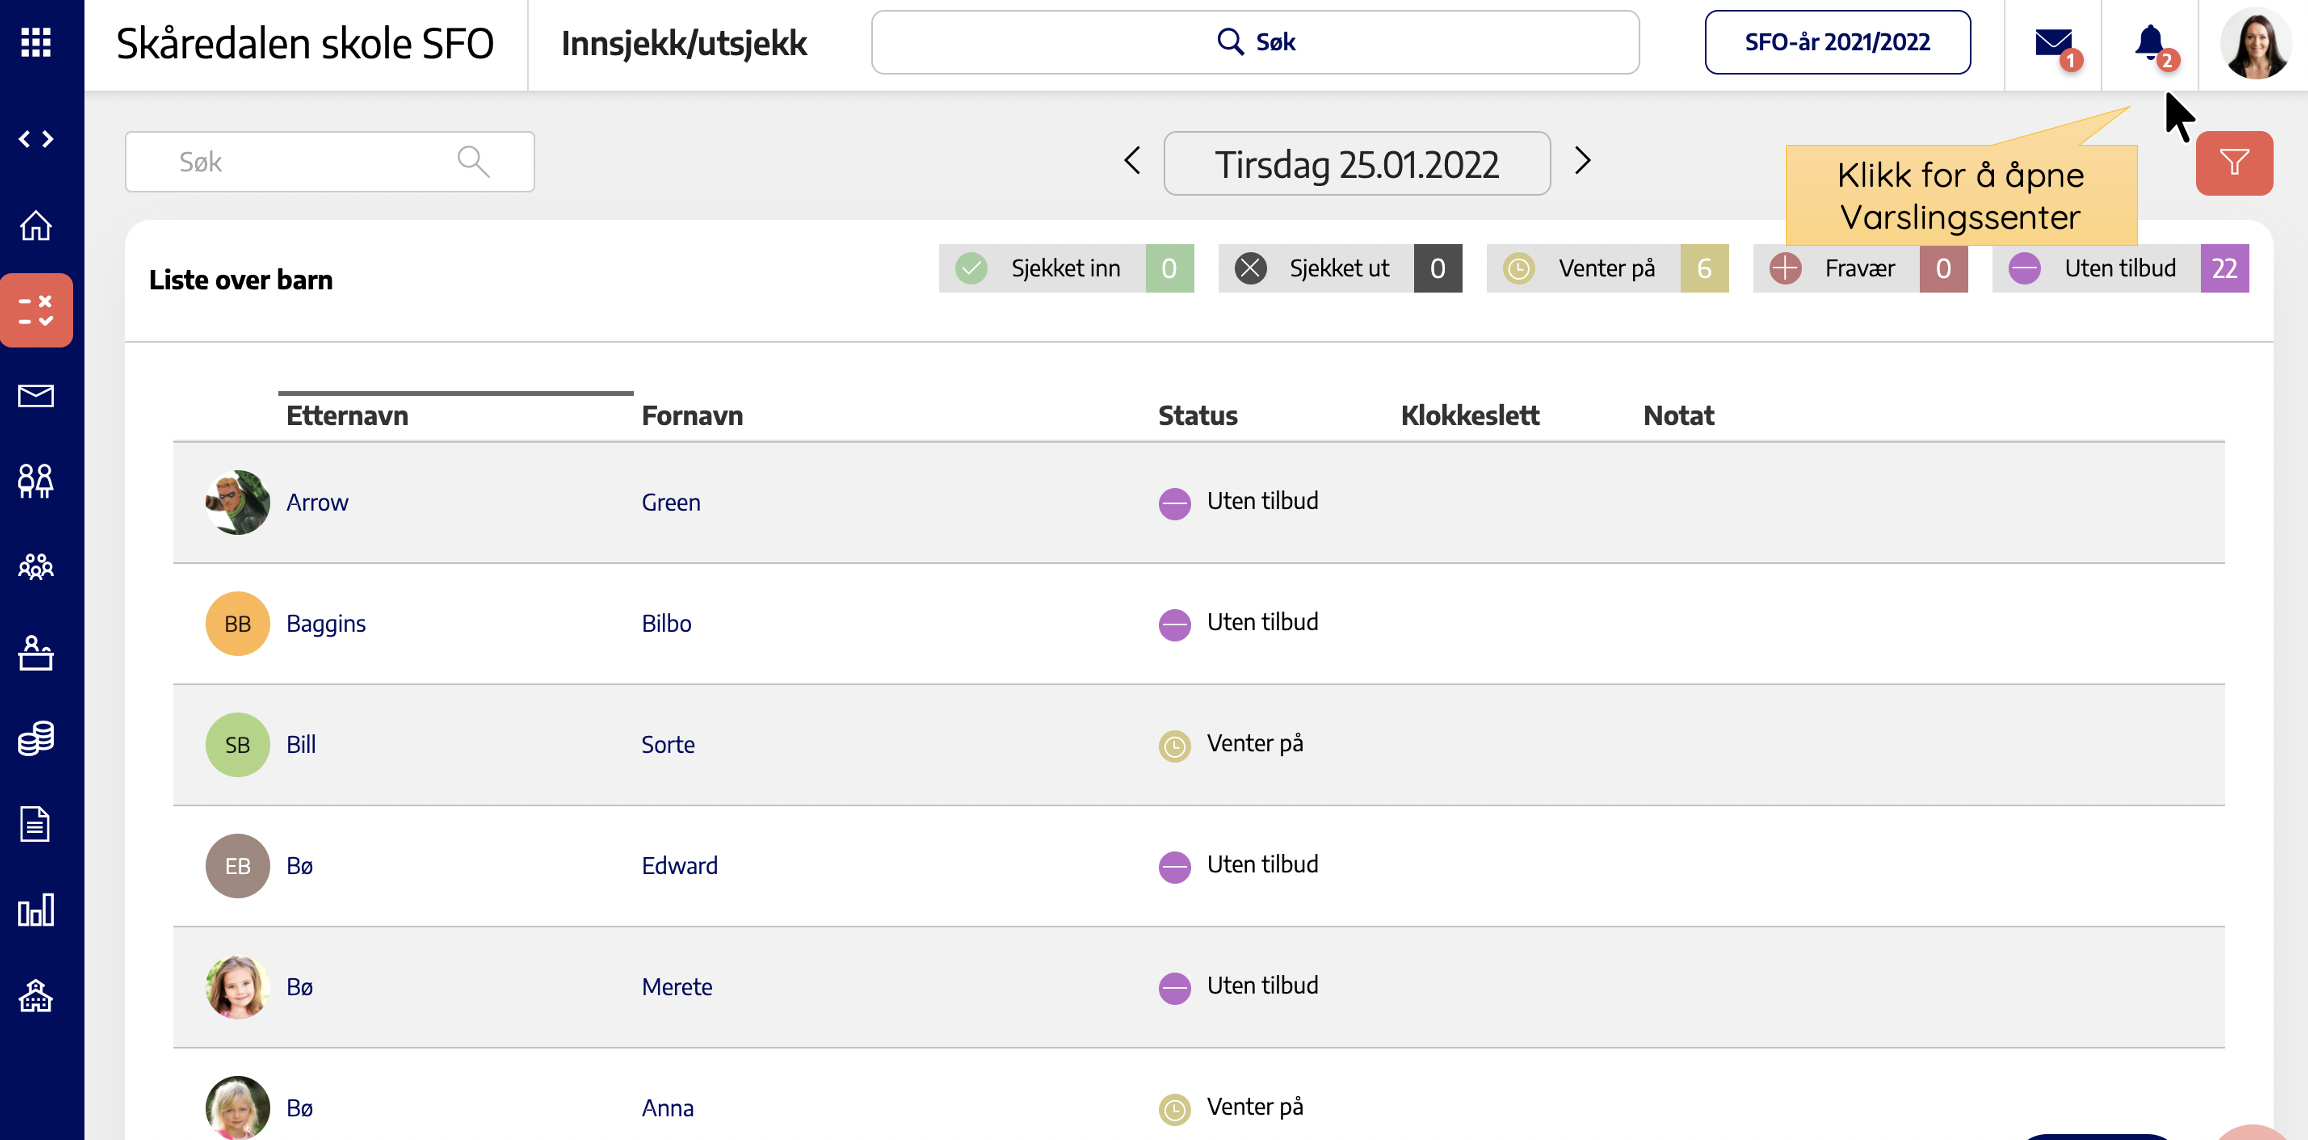2308x1140 pixels.
Task: Open the staff desk sidebar icon
Action: [36, 653]
